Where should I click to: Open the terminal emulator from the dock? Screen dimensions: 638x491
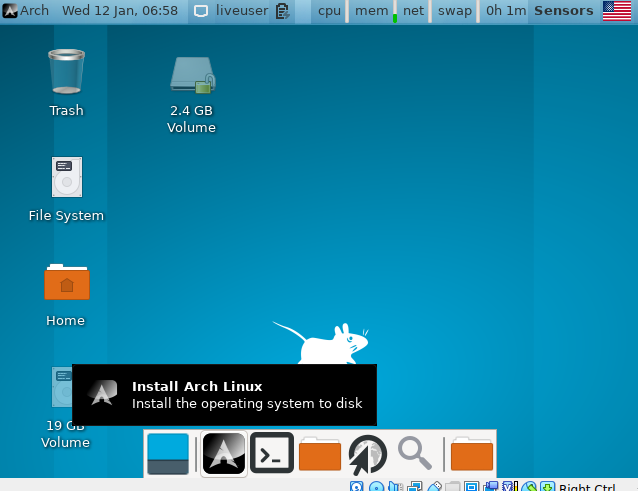point(272,454)
